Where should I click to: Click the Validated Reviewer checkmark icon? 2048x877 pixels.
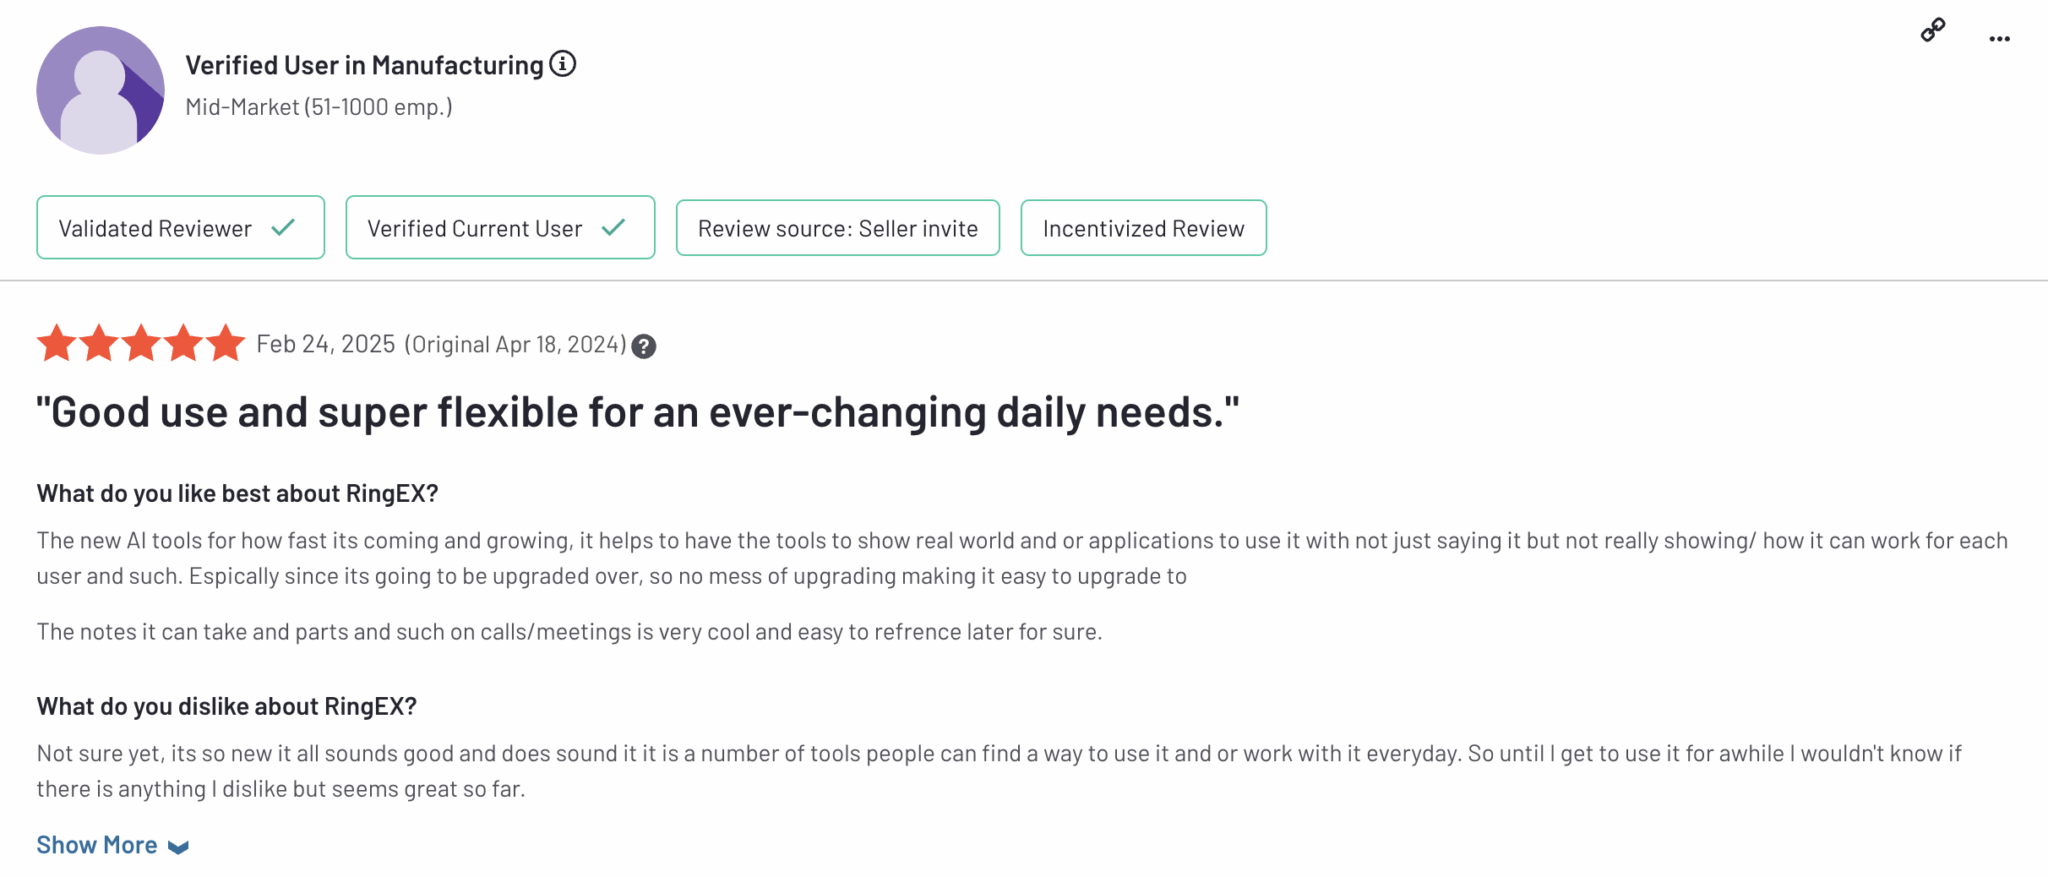coord(284,228)
